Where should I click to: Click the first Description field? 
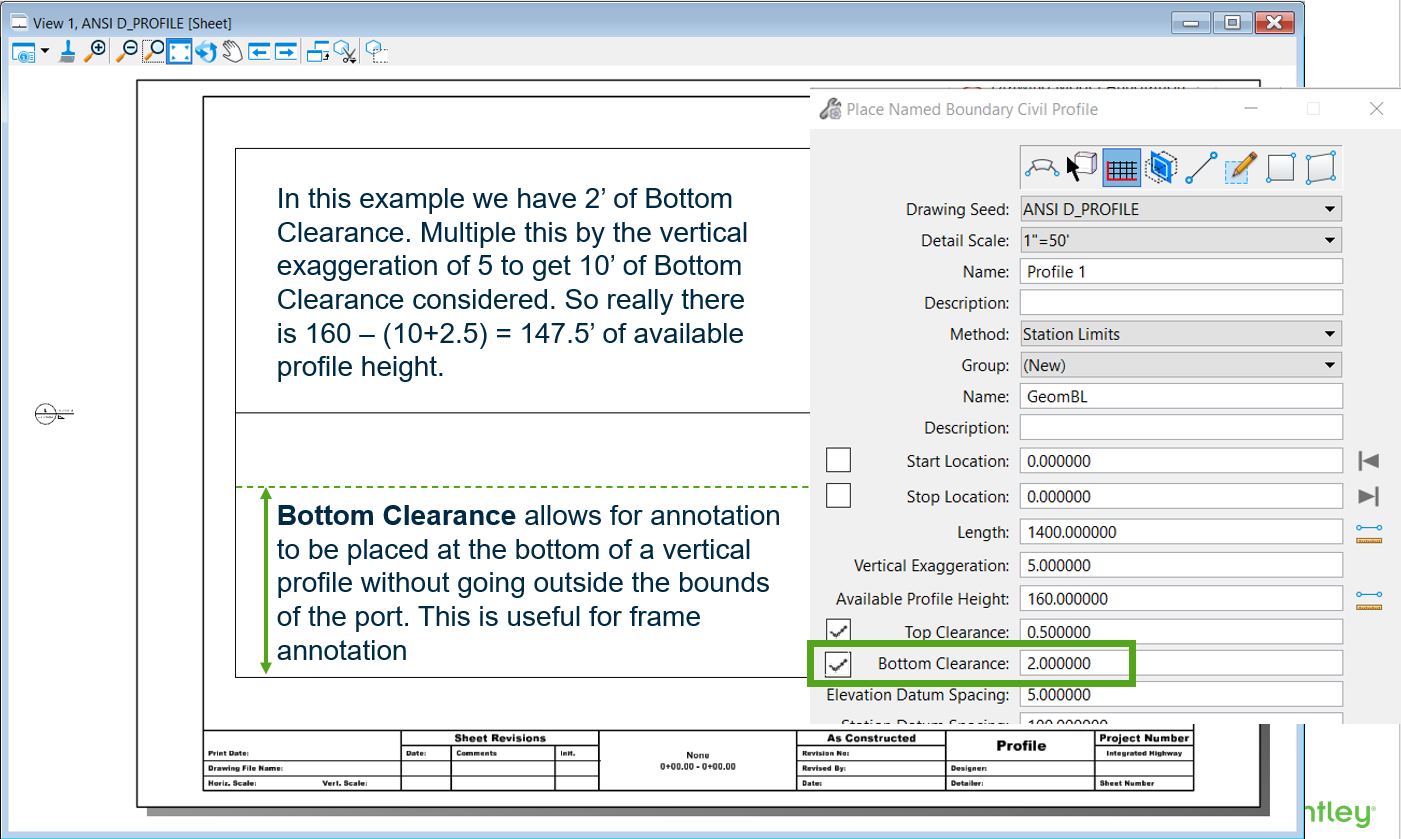[1181, 302]
